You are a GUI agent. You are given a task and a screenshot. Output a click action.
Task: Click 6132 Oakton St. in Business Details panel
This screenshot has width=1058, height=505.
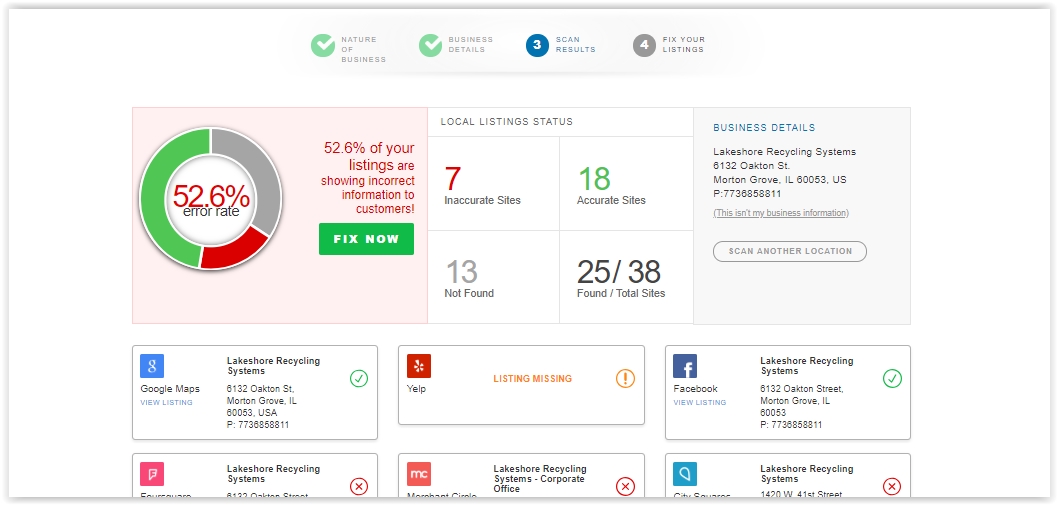(751, 165)
